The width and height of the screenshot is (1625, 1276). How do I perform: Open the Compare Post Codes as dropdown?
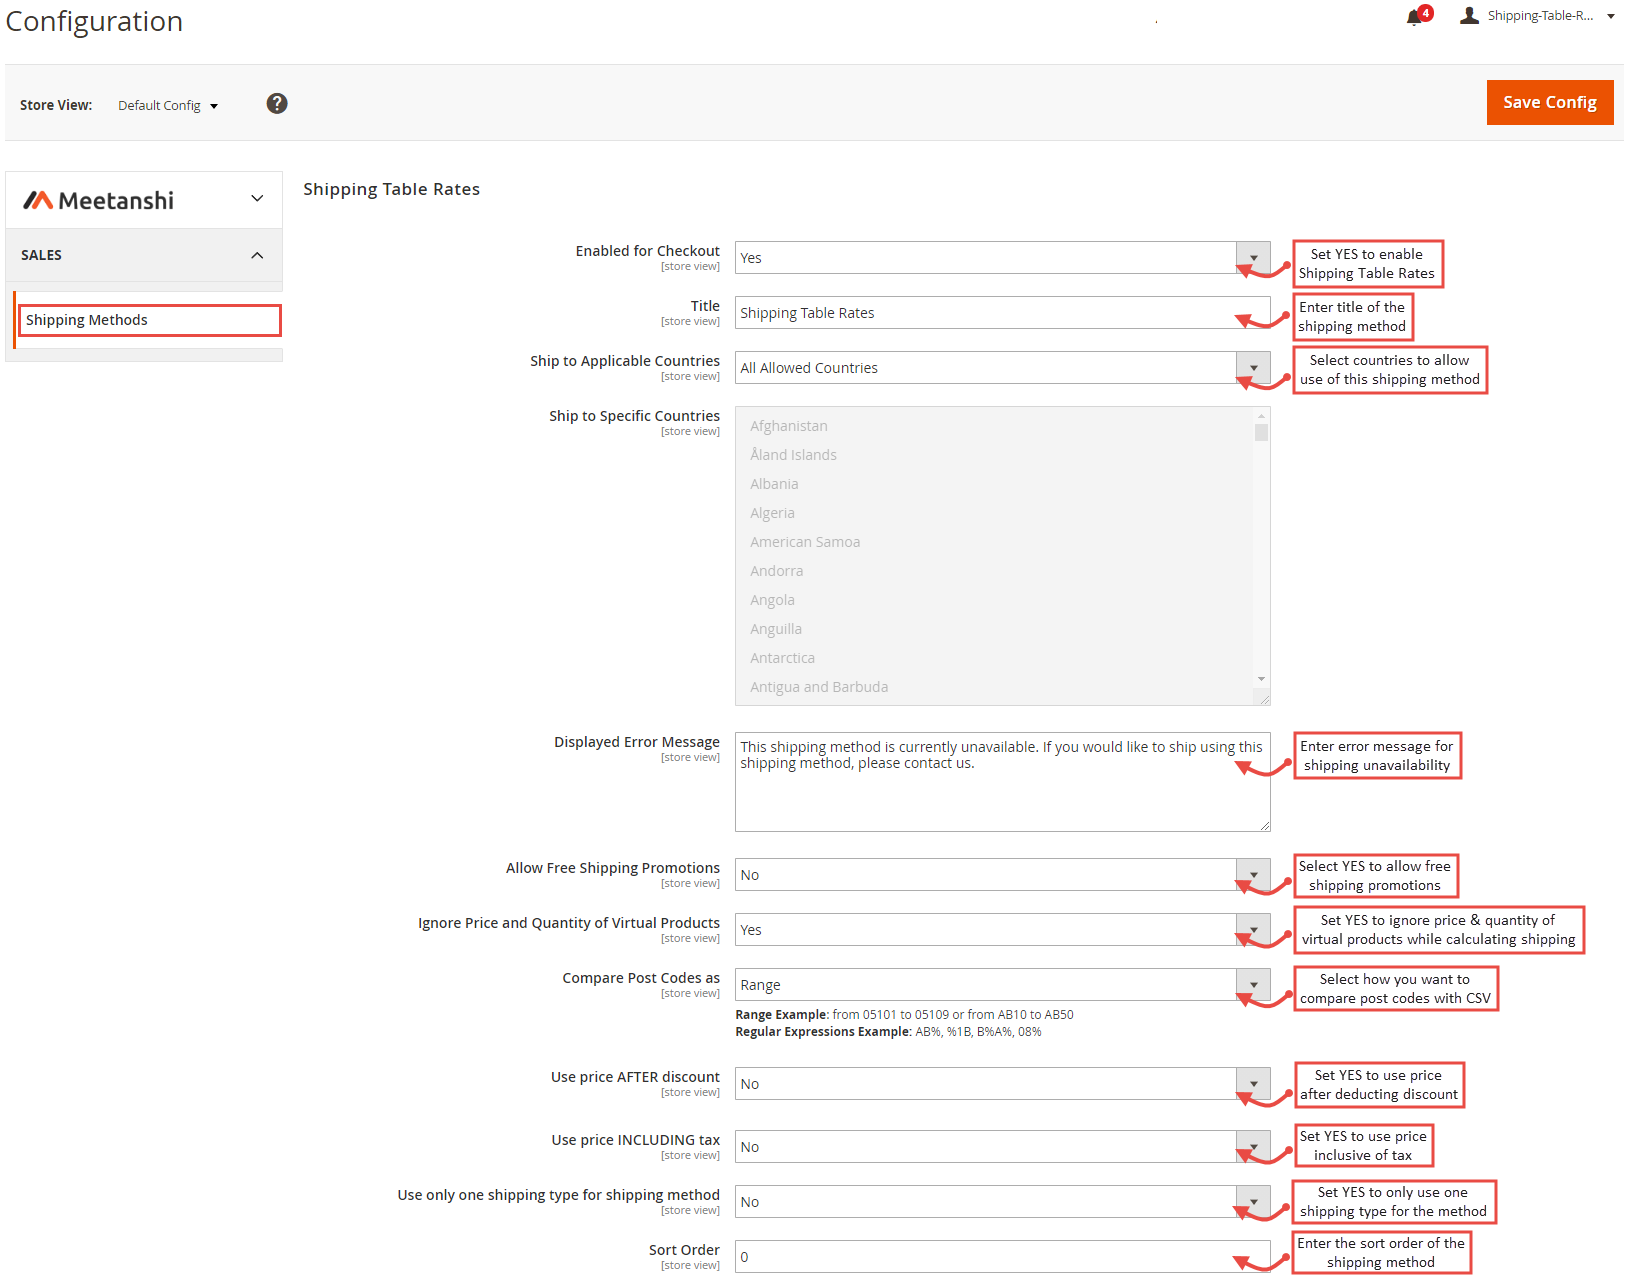point(1002,984)
